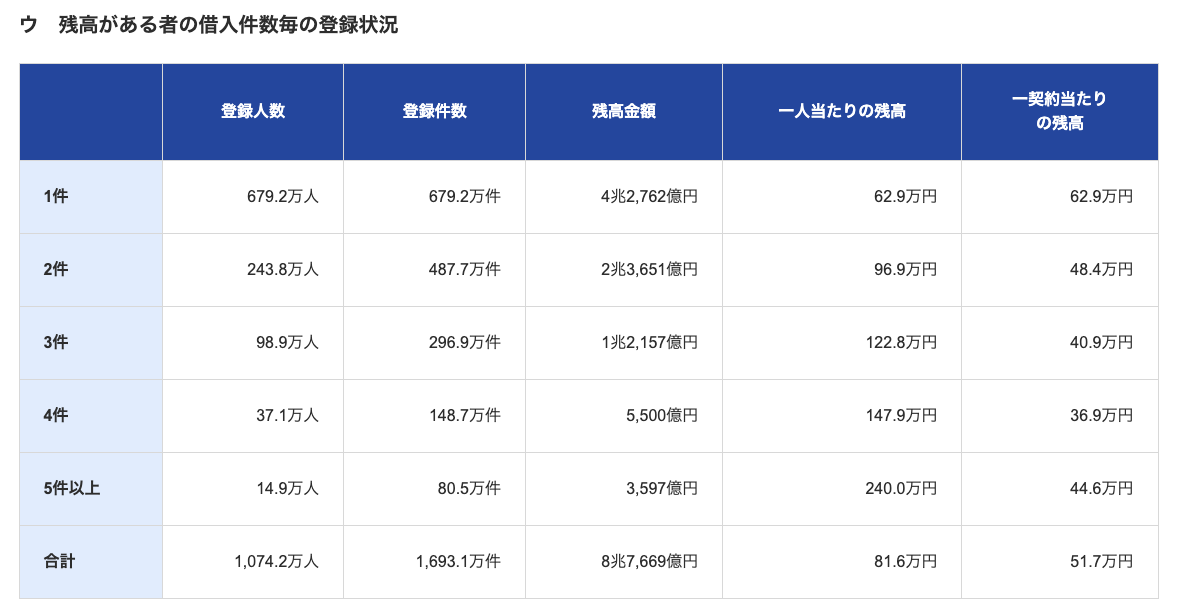The image size is (1181, 613).
Task: Select the 2件 row label
Action: click(x=91, y=270)
